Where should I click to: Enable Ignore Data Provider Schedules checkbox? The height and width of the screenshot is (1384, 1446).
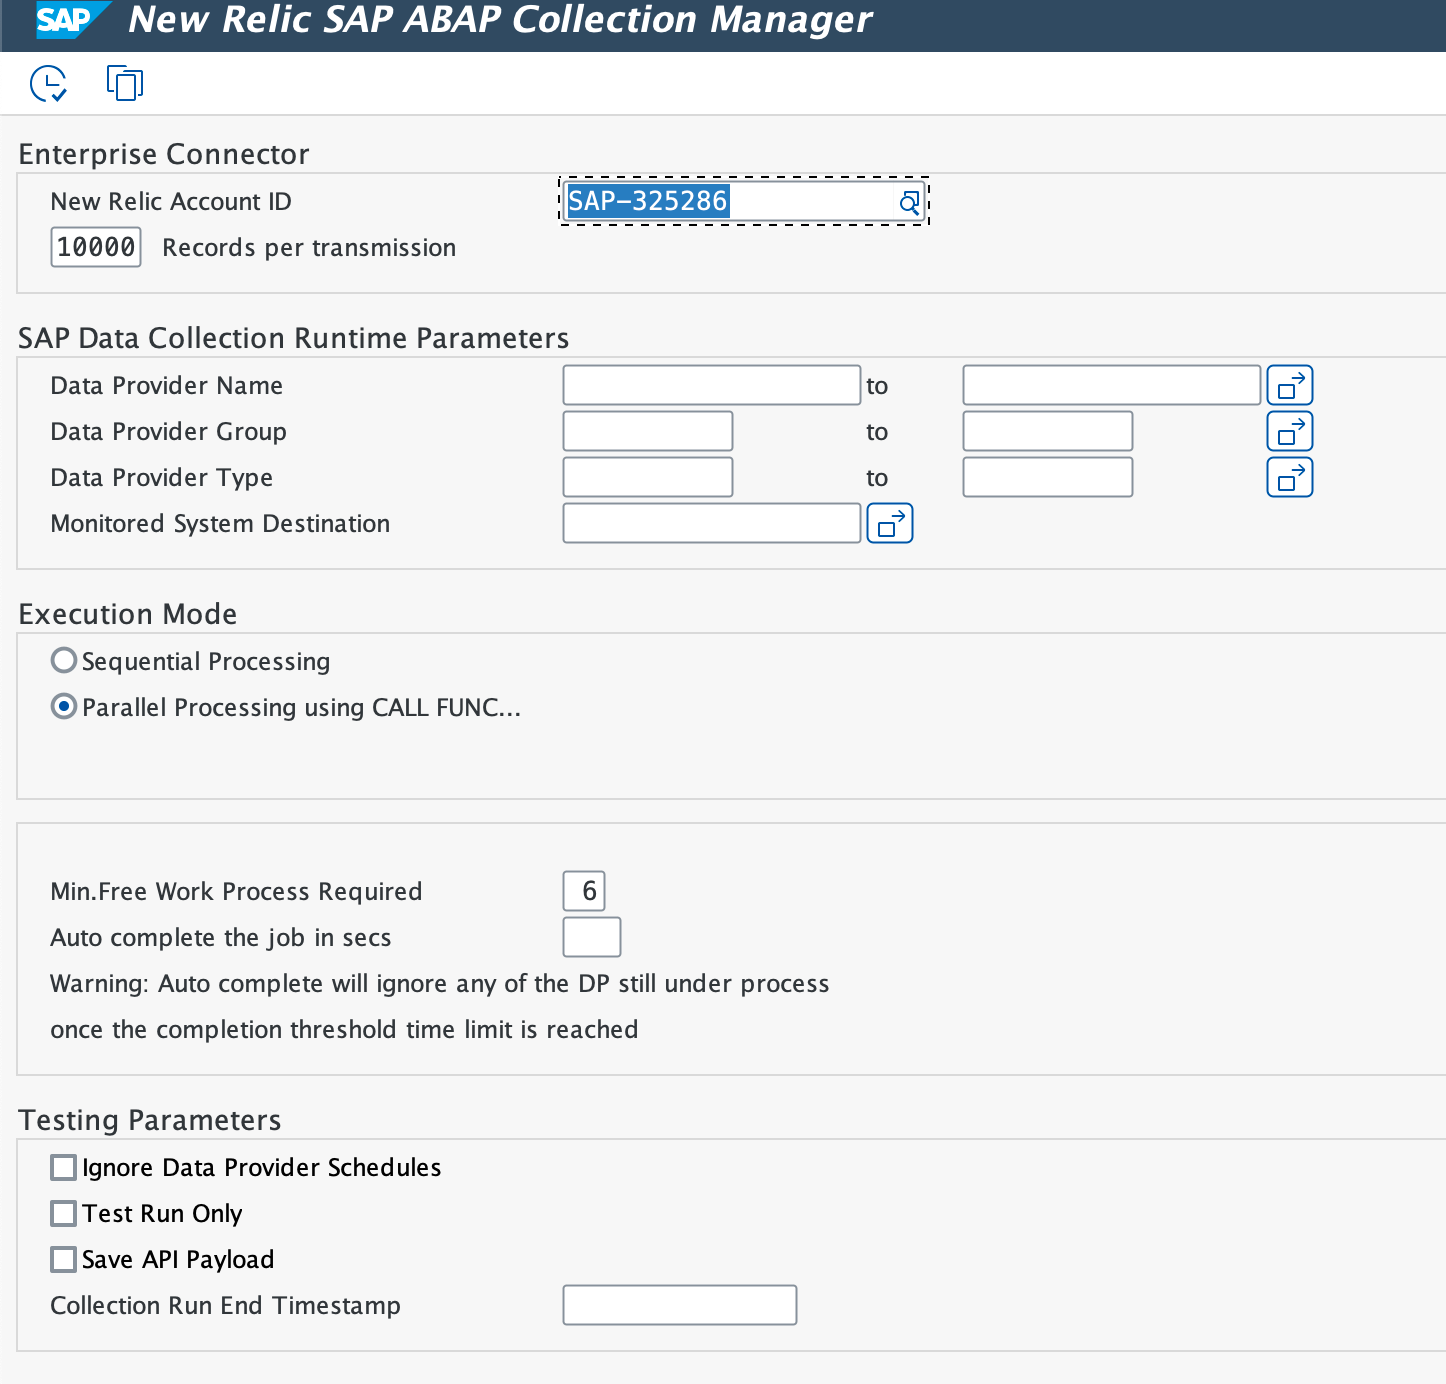[64, 1168]
